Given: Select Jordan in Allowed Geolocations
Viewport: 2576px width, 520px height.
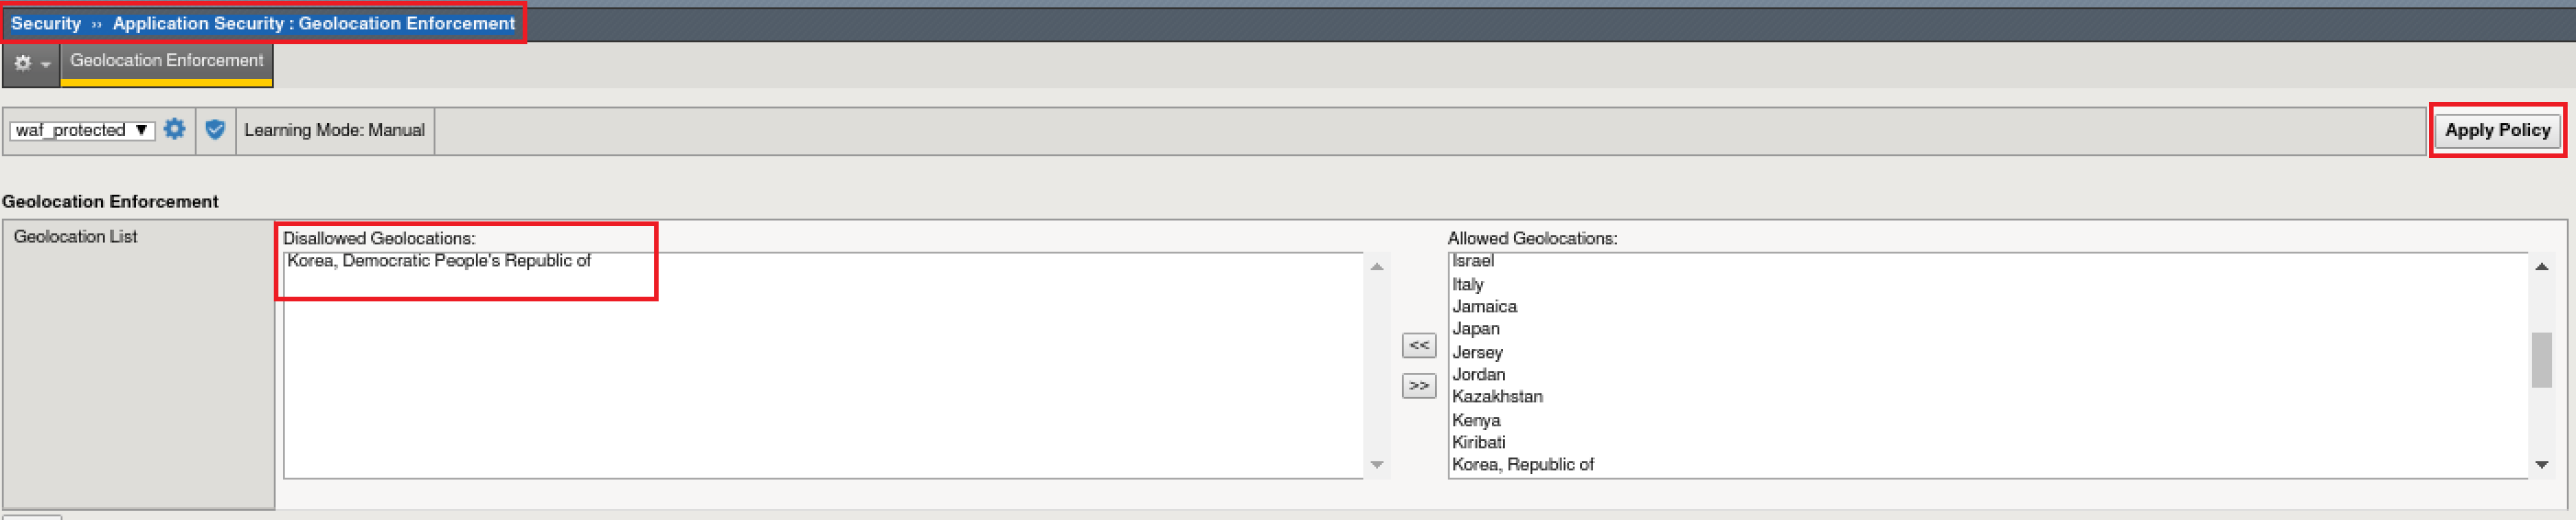Looking at the screenshot, I should tap(1478, 375).
